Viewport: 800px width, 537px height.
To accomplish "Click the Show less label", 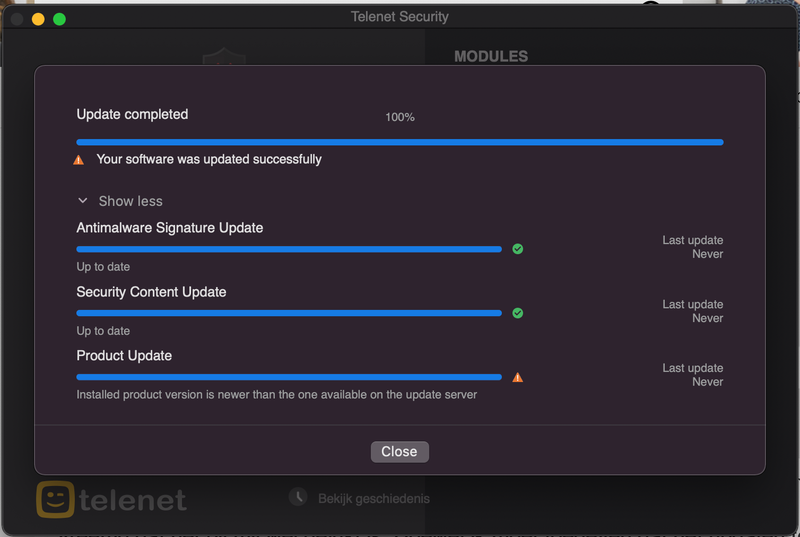I will (x=131, y=201).
